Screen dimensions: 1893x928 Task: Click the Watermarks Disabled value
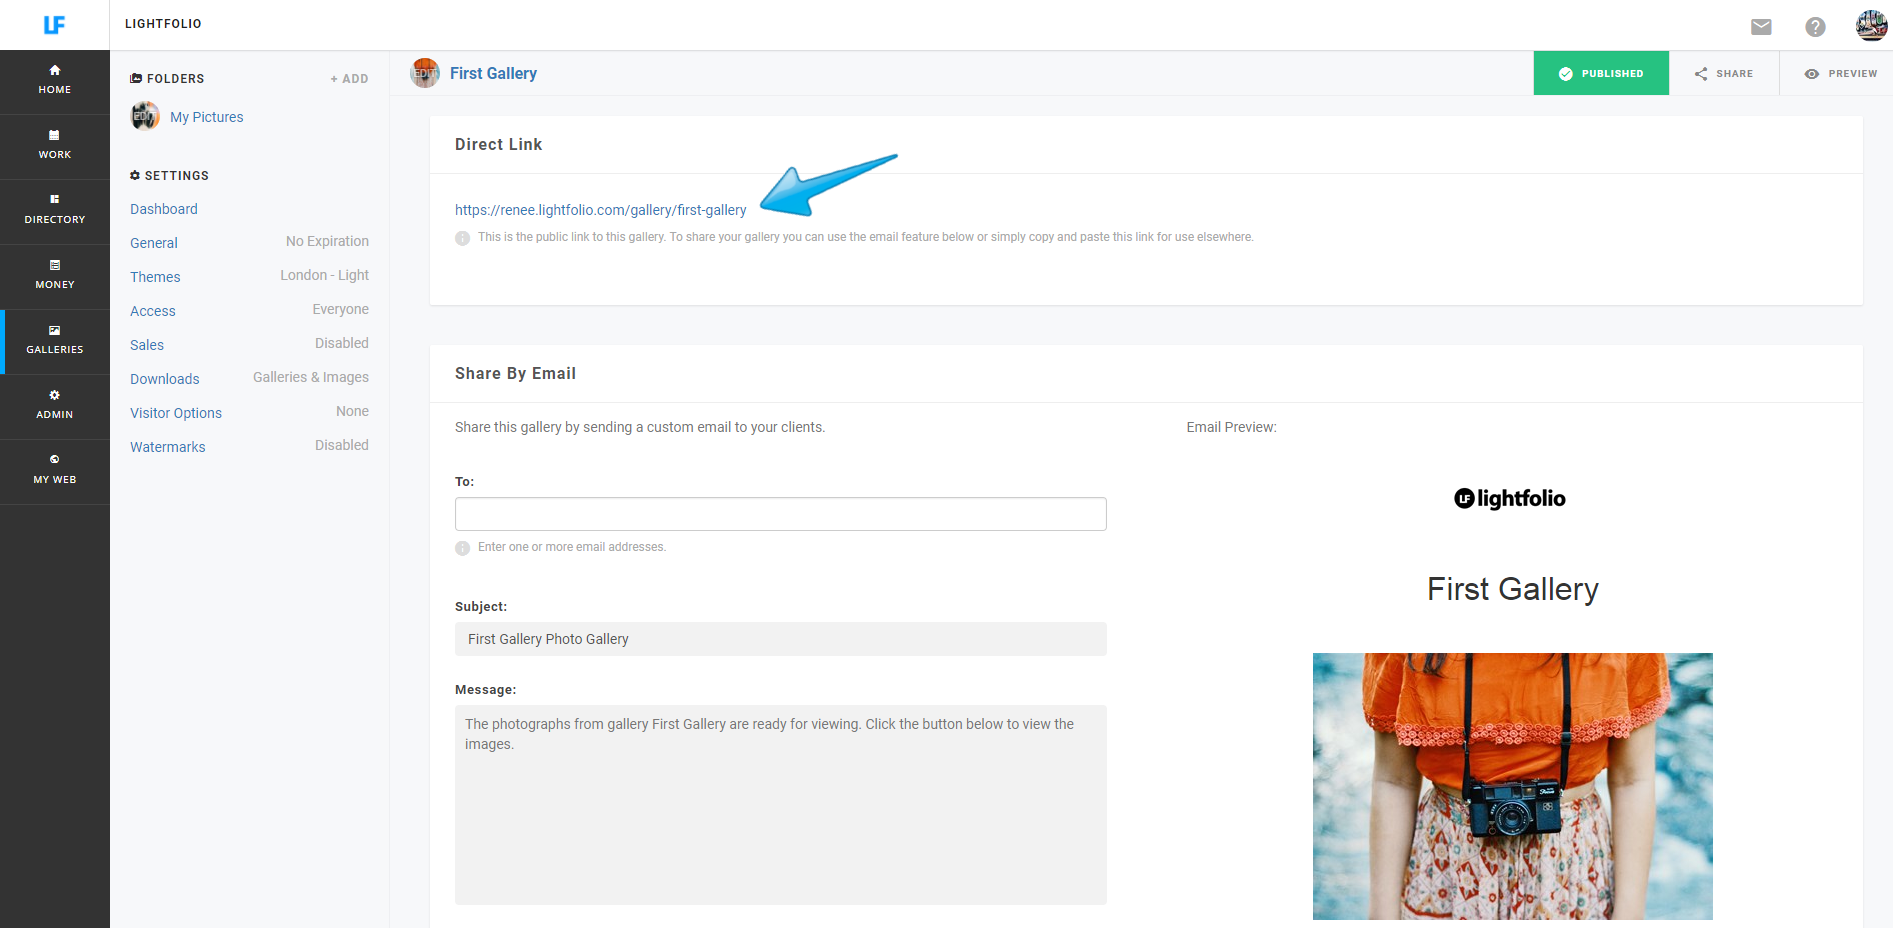point(342,445)
